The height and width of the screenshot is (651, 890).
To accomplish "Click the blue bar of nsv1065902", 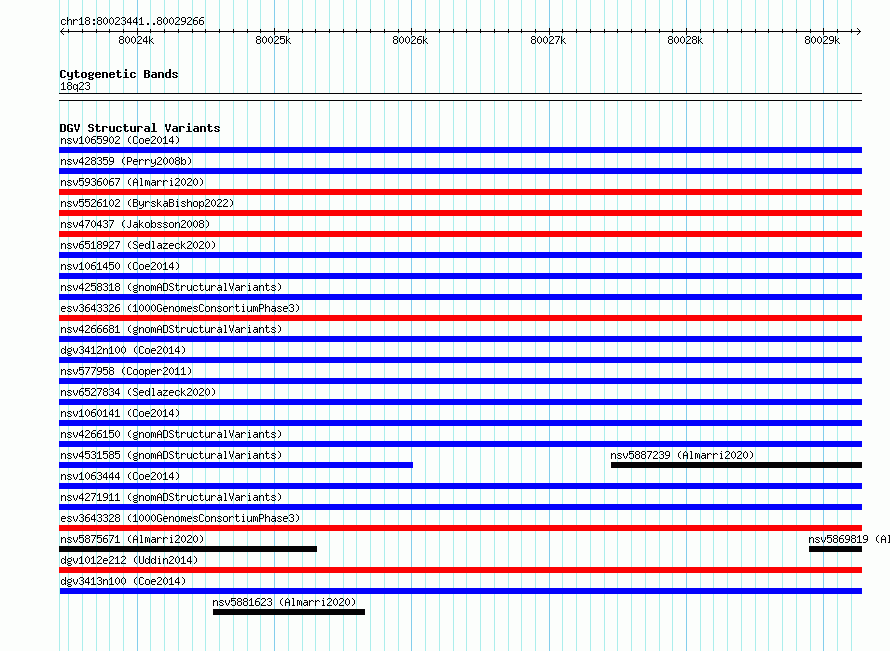I will click(460, 150).
